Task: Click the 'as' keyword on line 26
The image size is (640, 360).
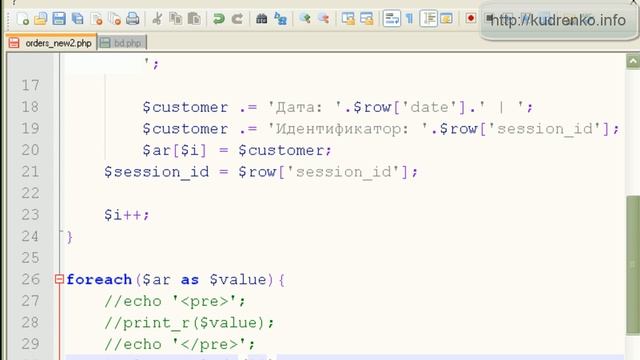Action: coord(190,280)
